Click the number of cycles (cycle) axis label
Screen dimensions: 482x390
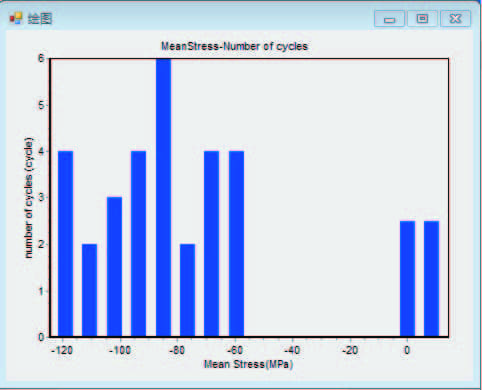(29, 198)
